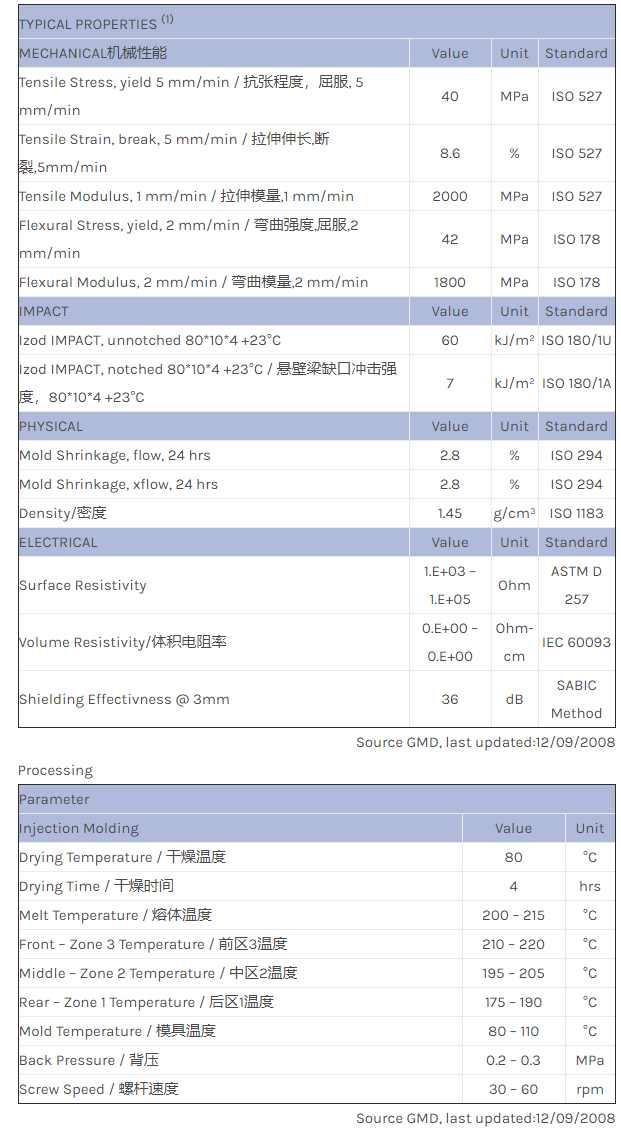The width and height of the screenshot is (621, 1147).
Task: Click the ISO 1183 standard cell
Action: click(x=576, y=513)
